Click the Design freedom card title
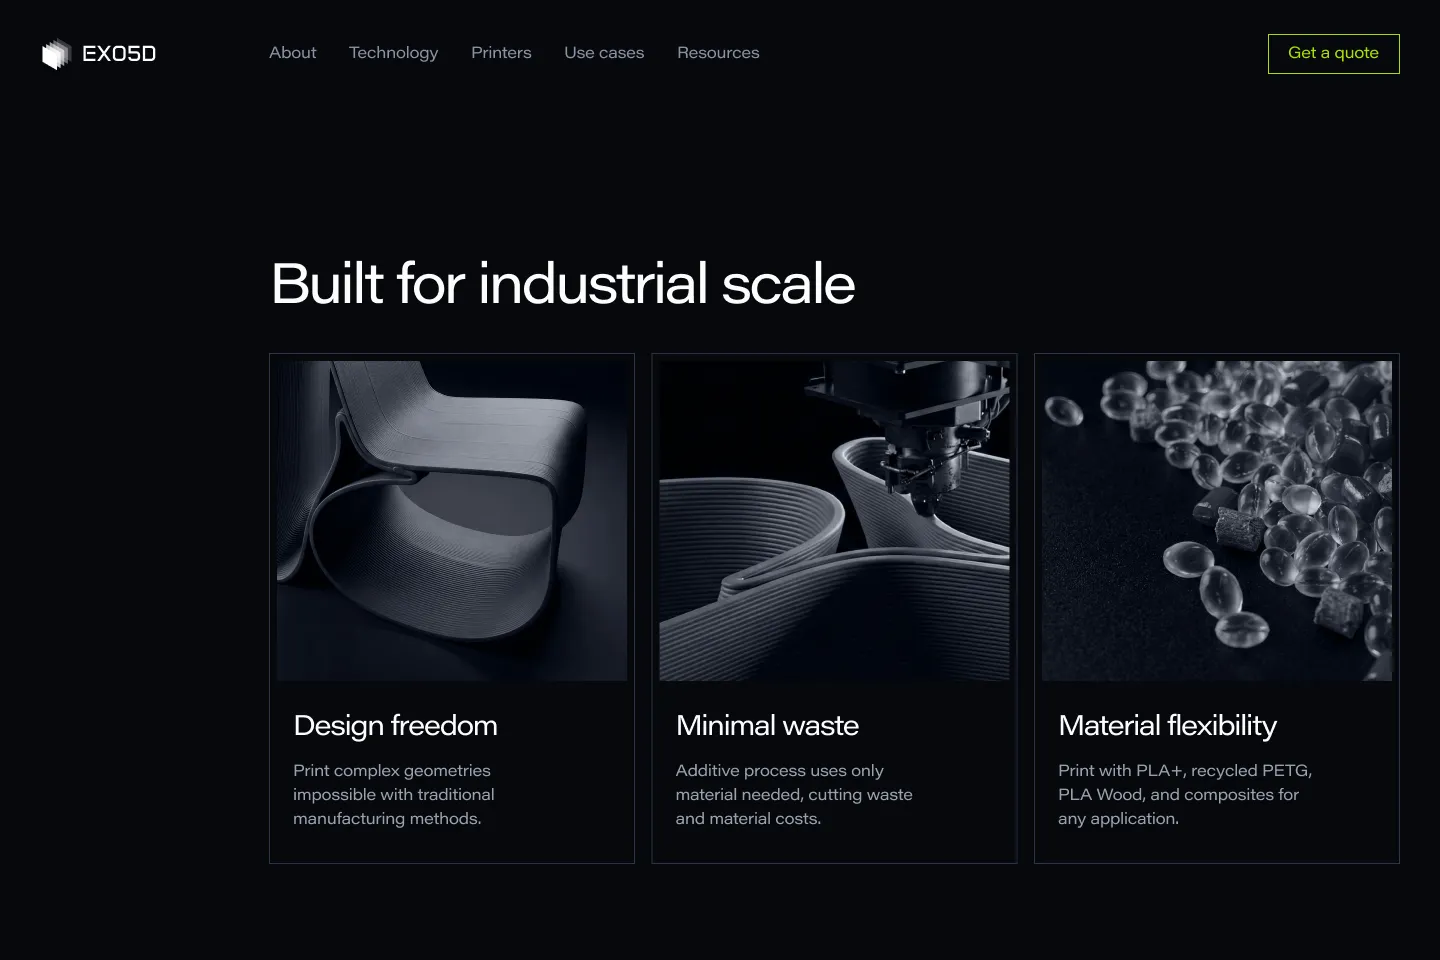This screenshot has width=1440, height=960. (x=395, y=725)
